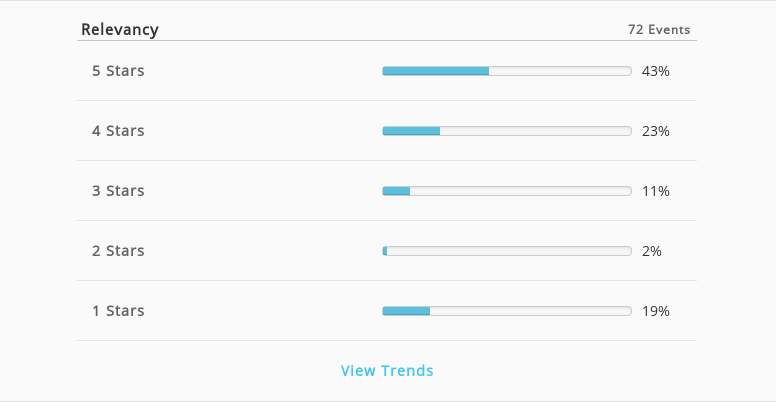The height and width of the screenshot is (402, 776).
Task: Click the 2% value label
Action: tap(652, 251)
